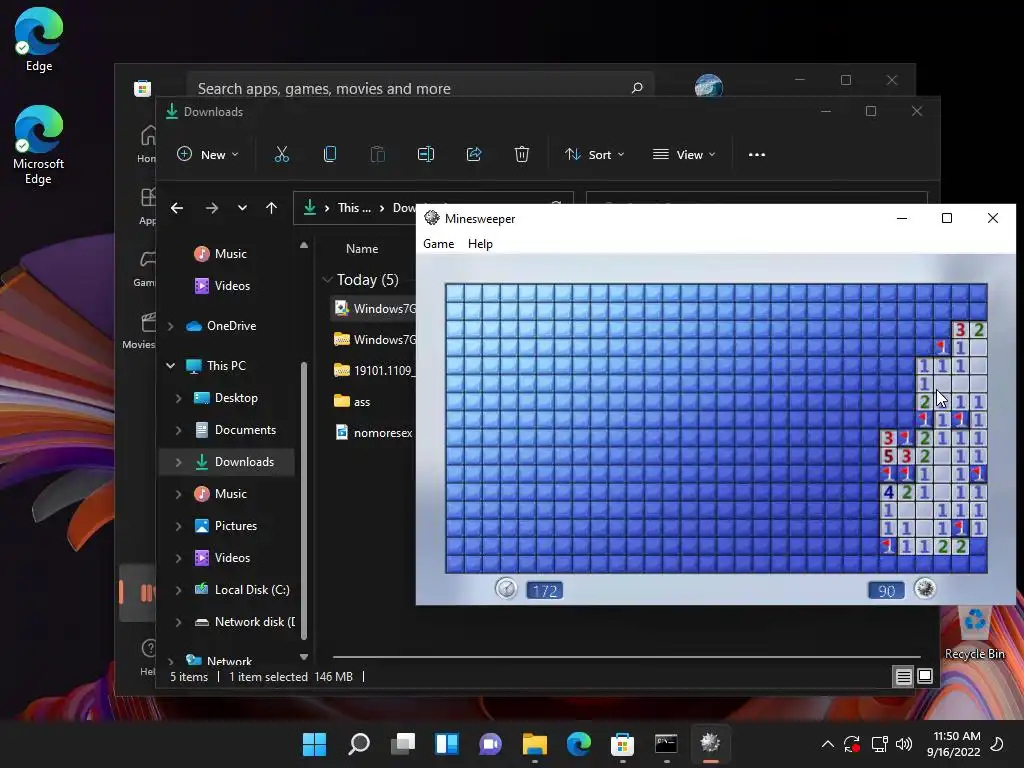Click the Share icon in Downloads toolbar

tap(473, 154)
